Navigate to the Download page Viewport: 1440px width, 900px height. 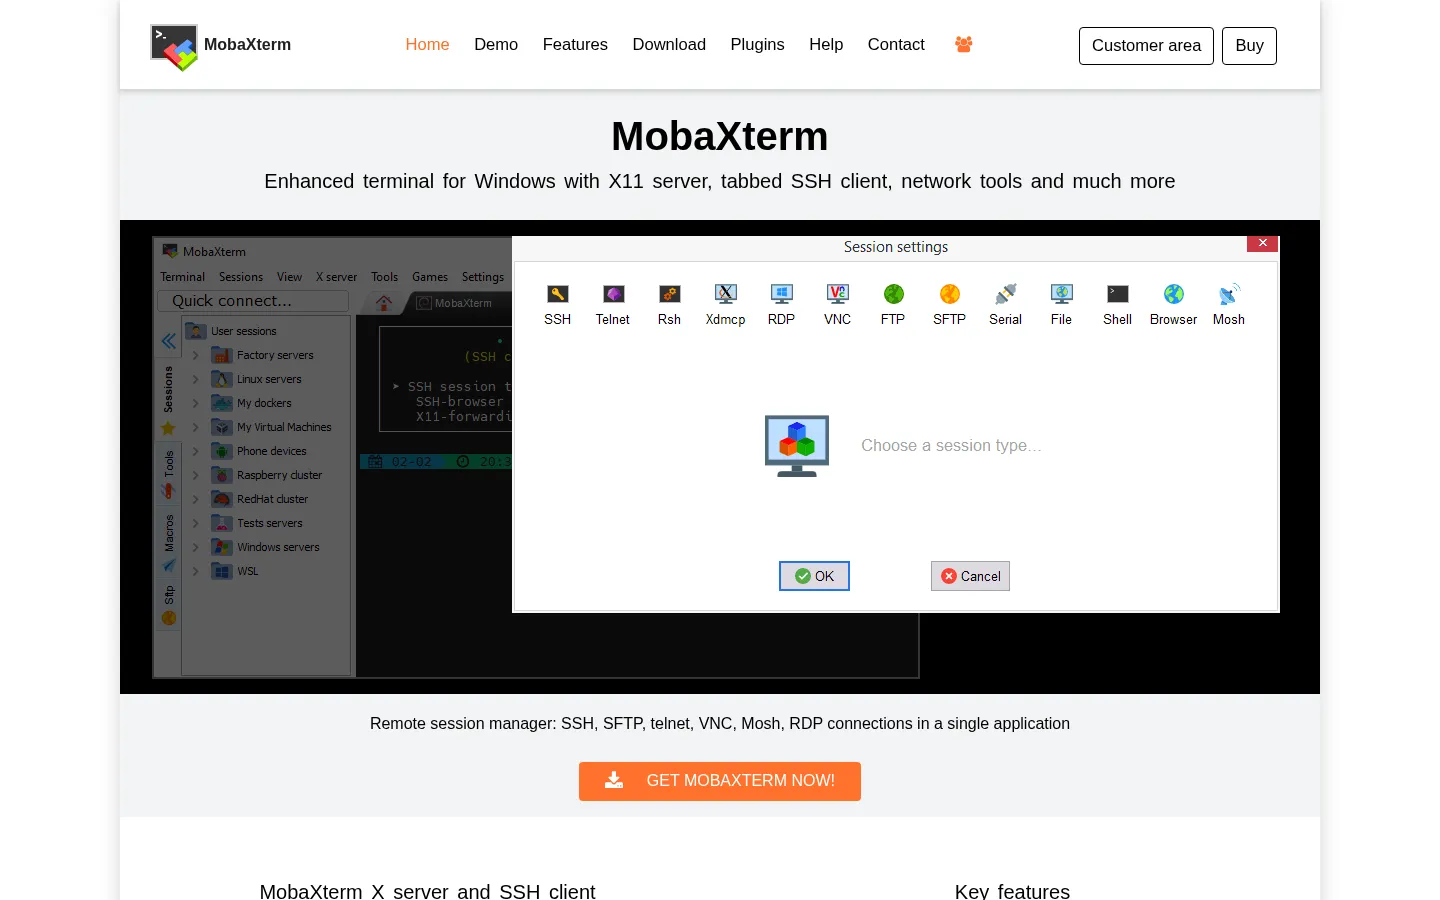coord(669,44)
